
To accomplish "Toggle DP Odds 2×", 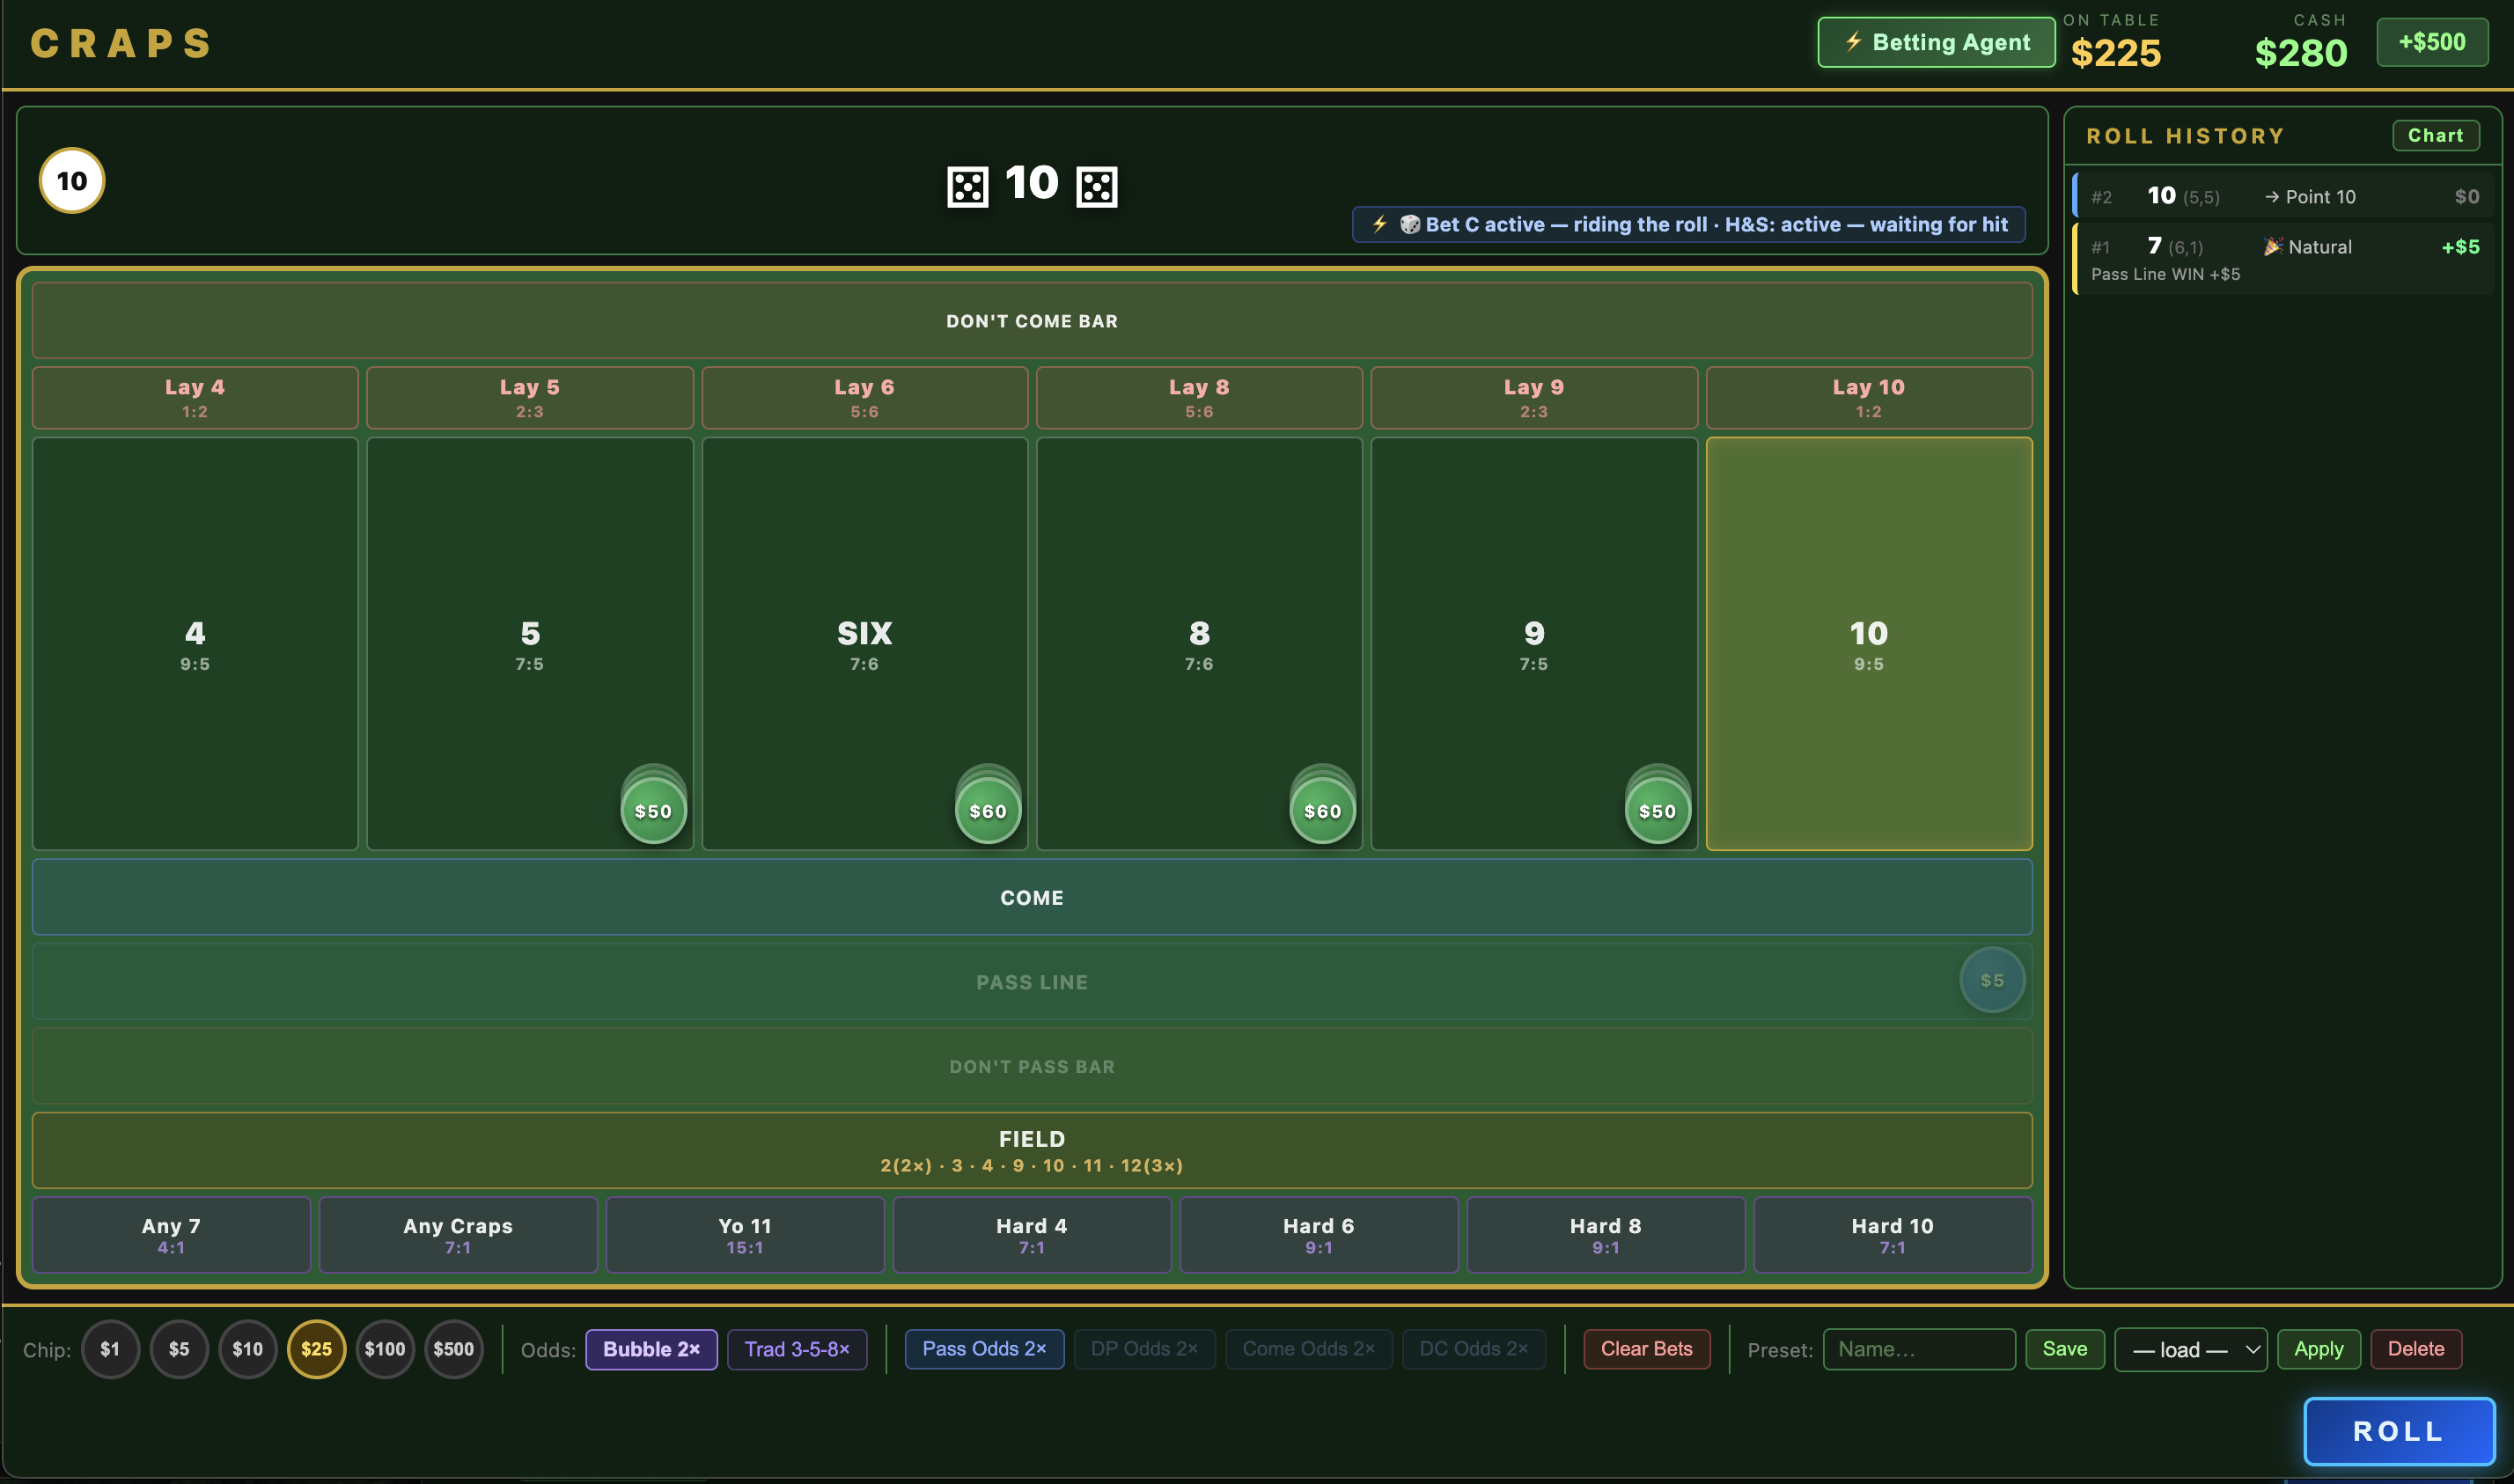I will click(1144, 1349).
